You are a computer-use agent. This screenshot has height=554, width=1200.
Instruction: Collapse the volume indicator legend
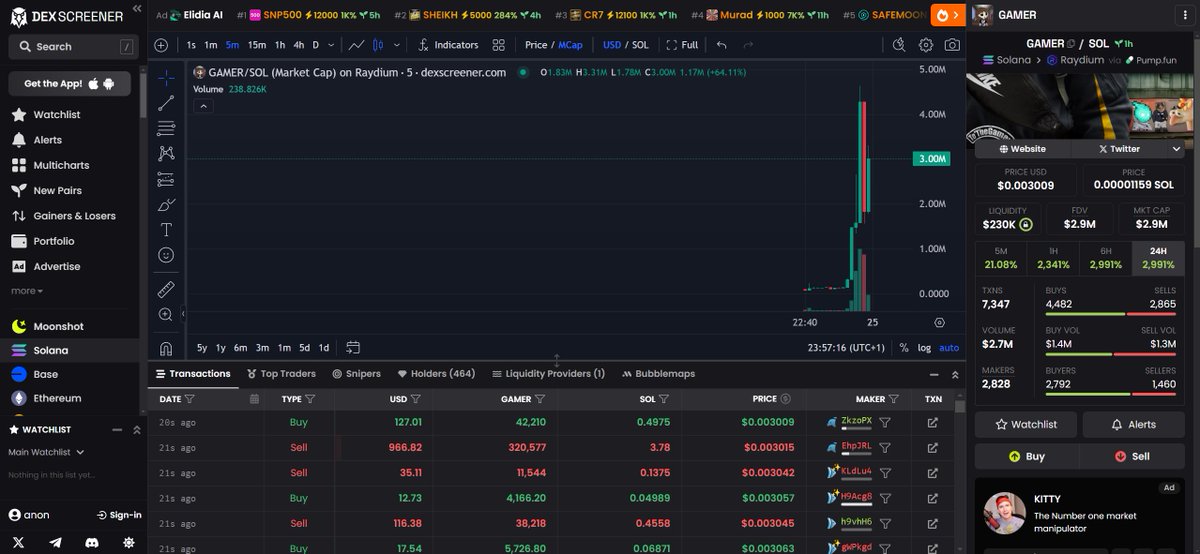[201, 106]
